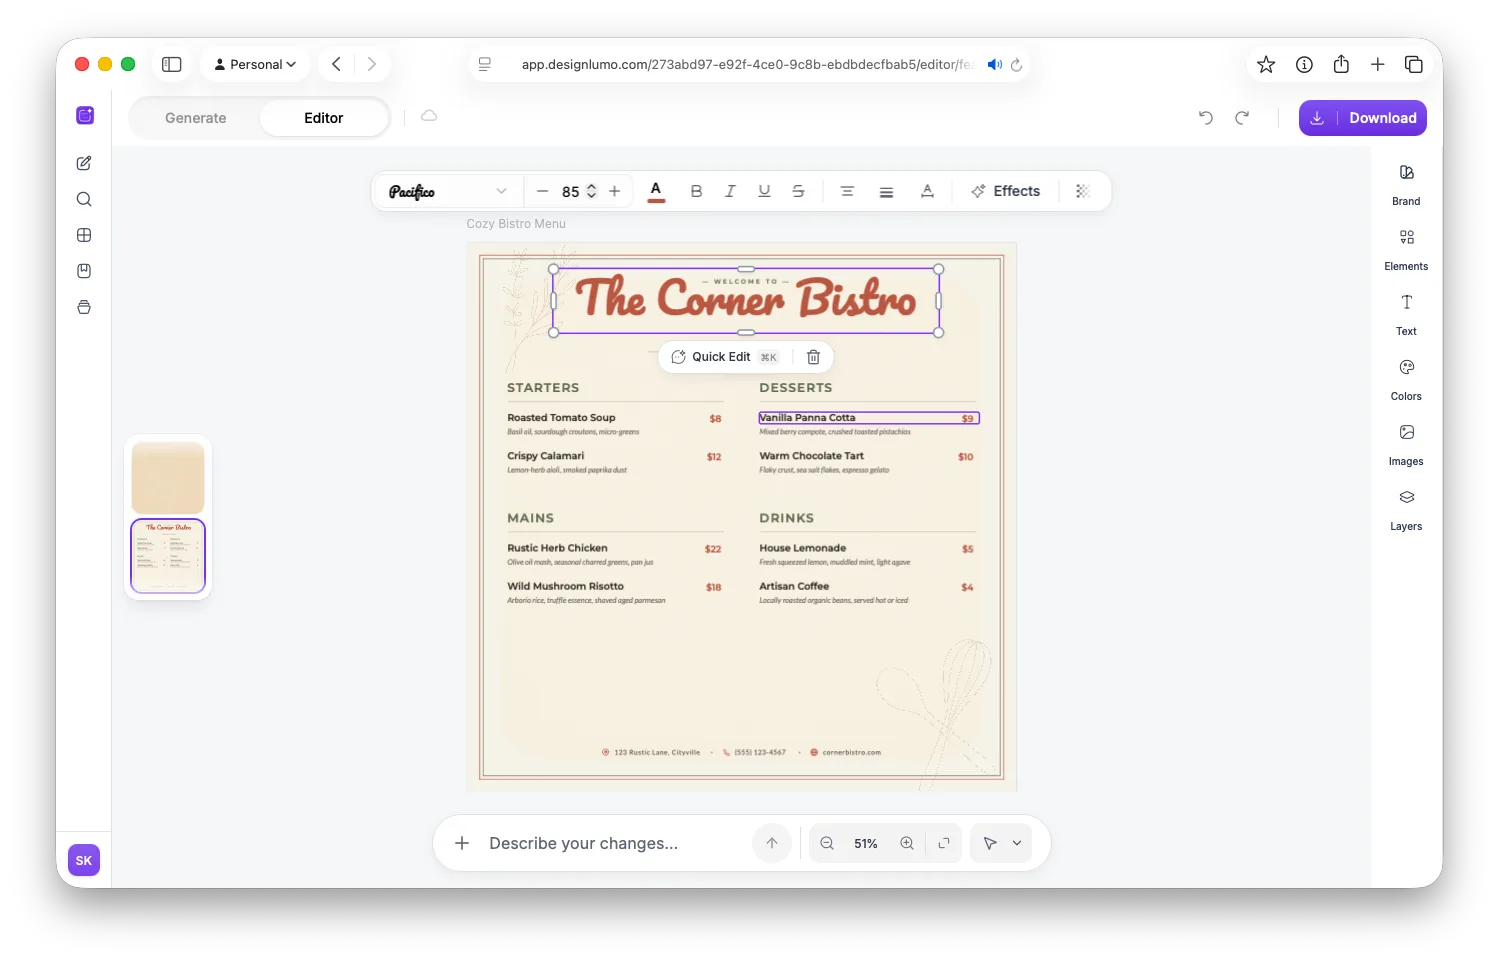Toggle strikethrough formatting
The width and height of the screenshot is (1499, 962).
point(798,191)
